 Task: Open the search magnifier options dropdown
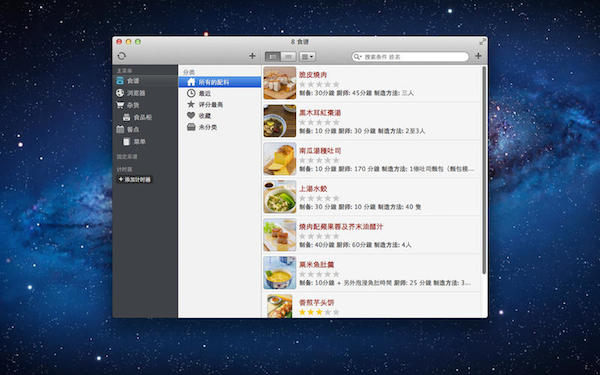(358, 57)
